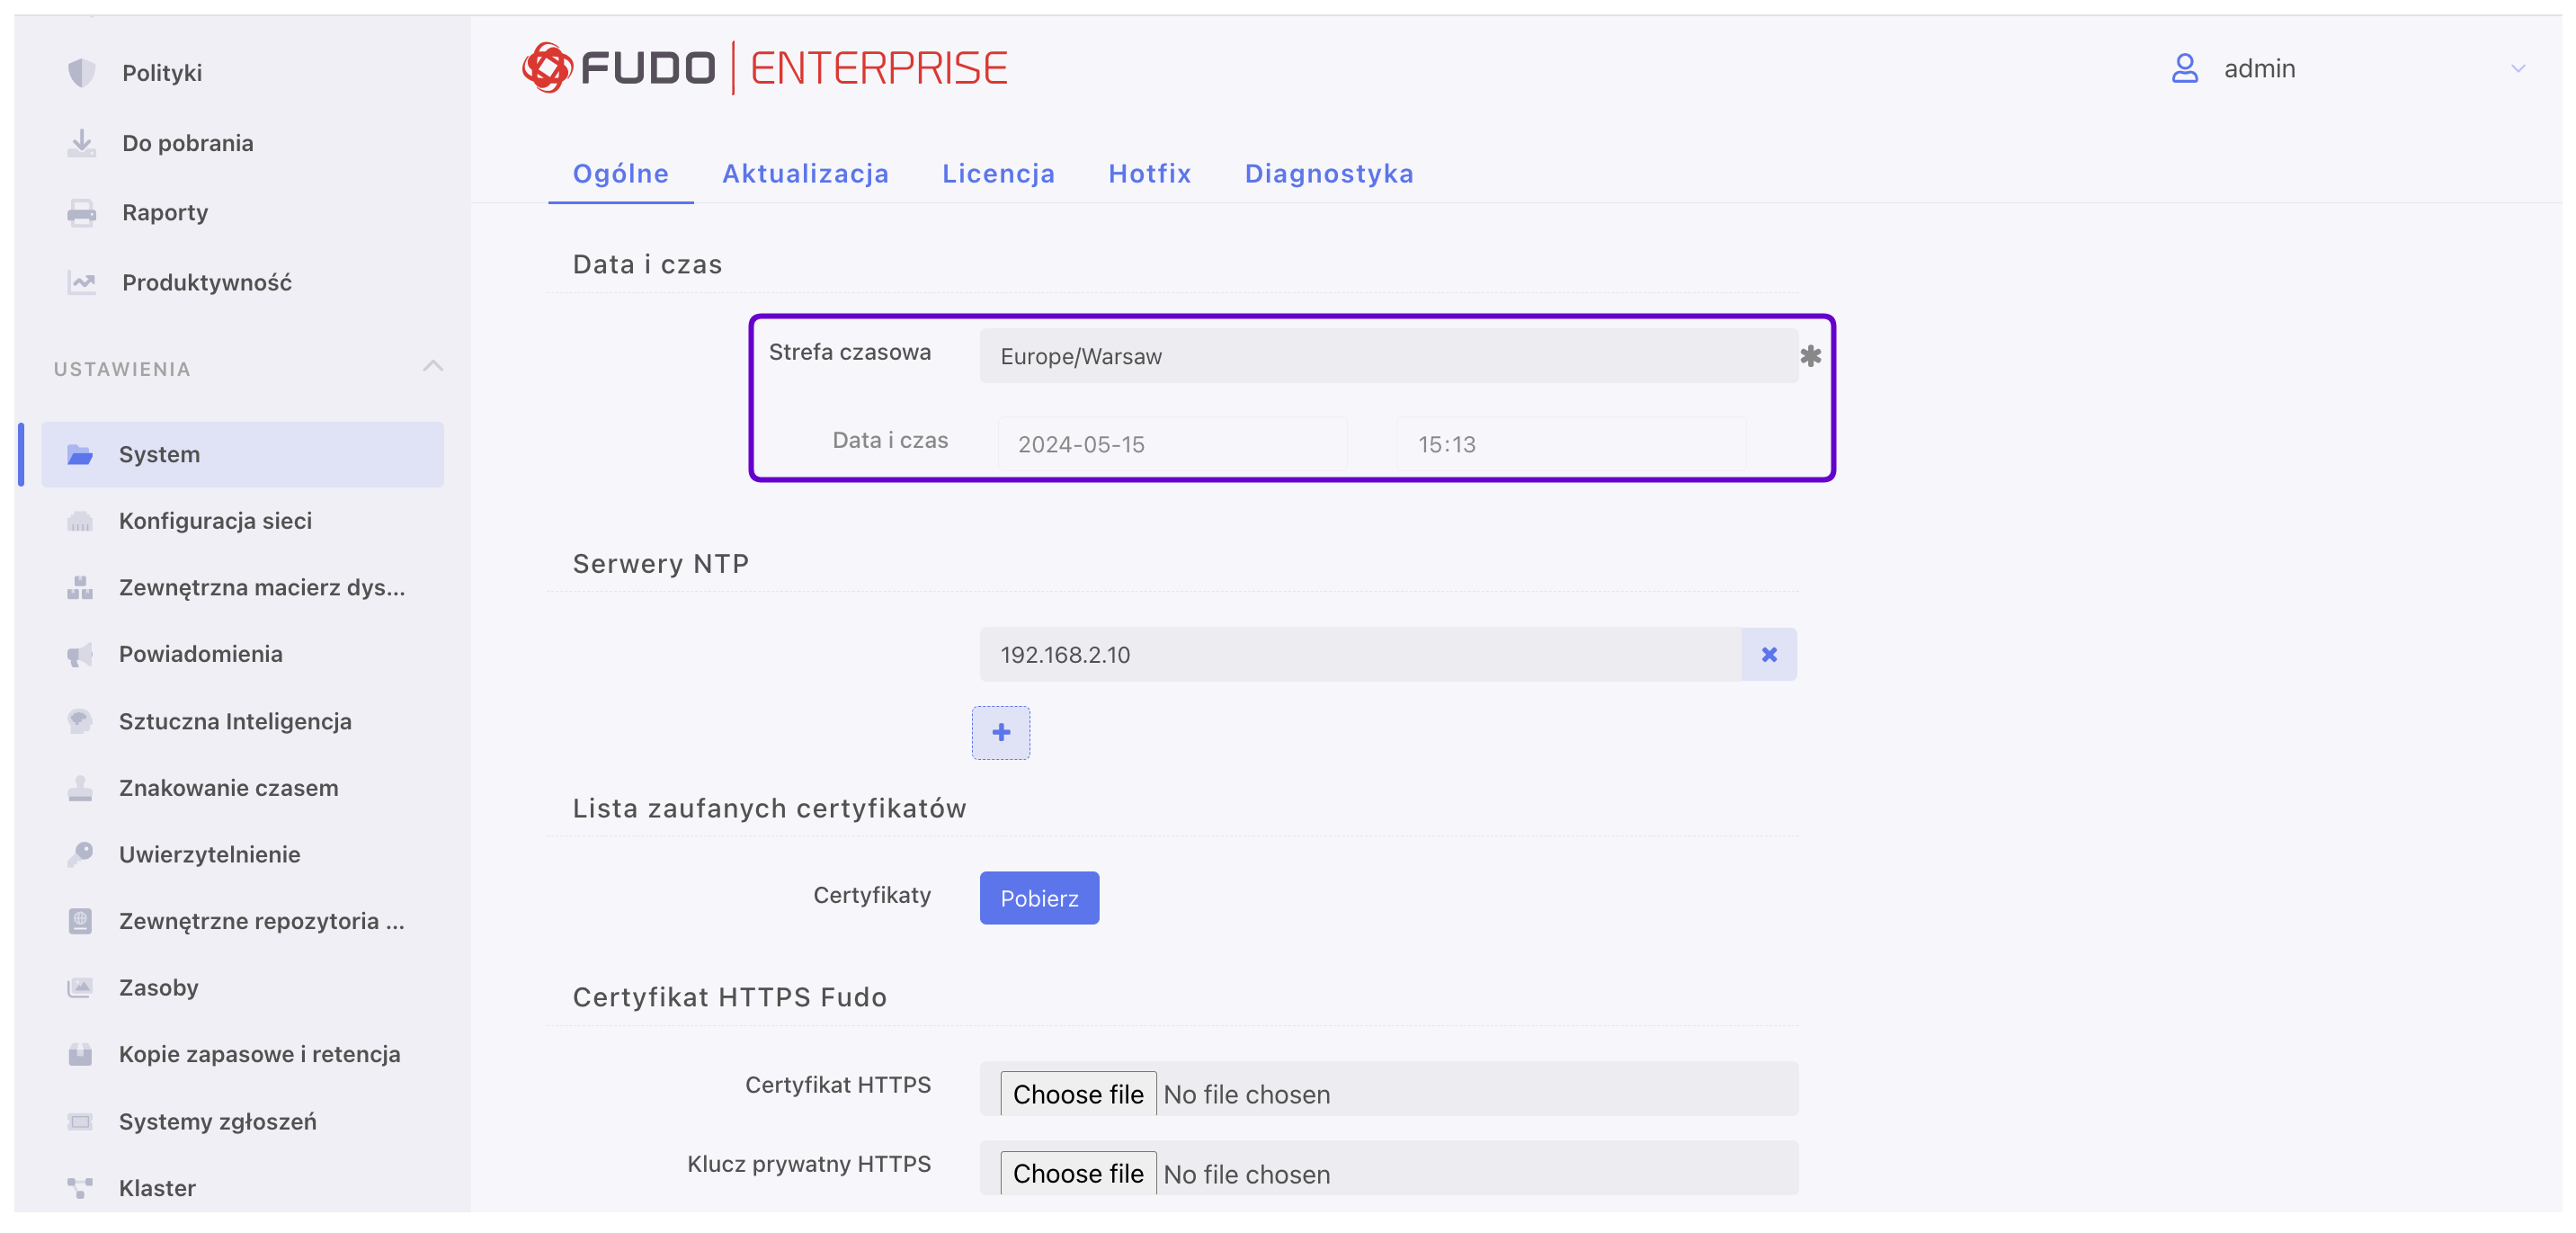The image size is (2576, 1233).
Task: Open Konfiguracja sieci settings
Action: [215, 521]
